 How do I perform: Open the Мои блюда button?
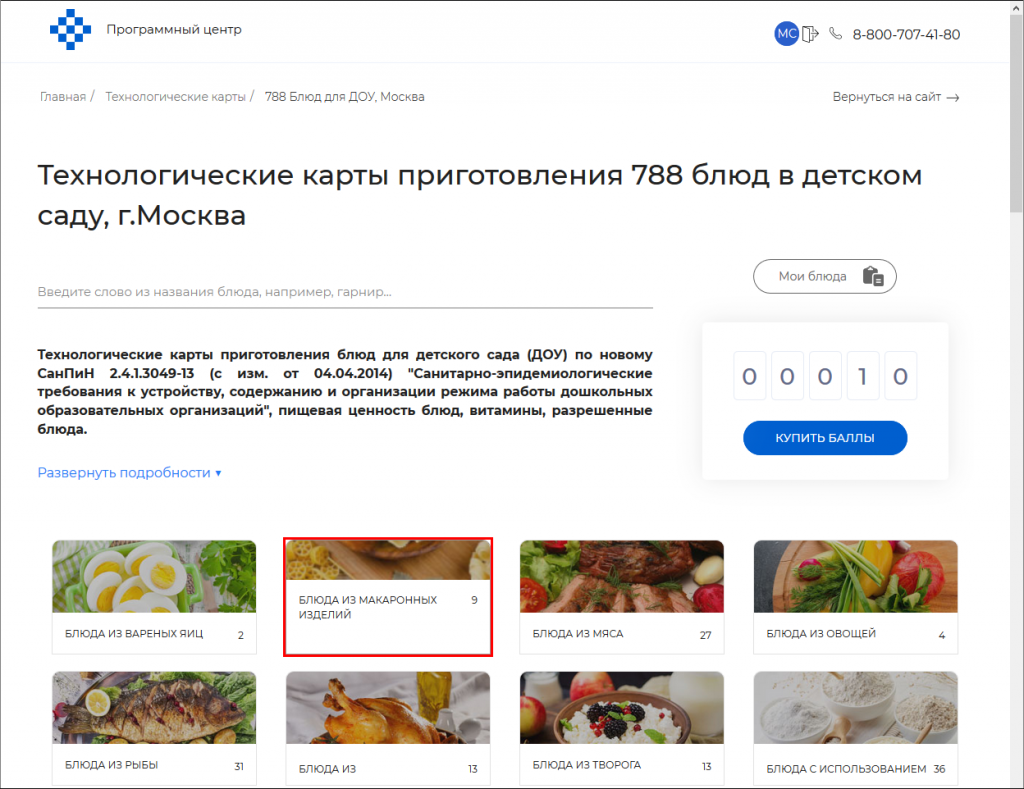[824, 276]
